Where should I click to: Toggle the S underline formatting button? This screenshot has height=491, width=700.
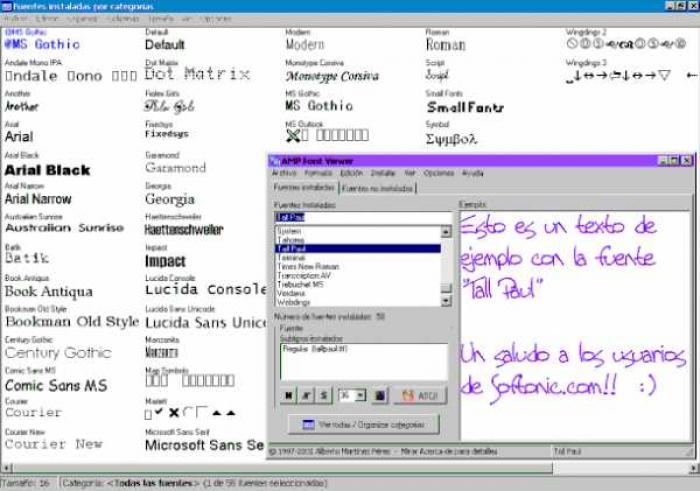click(x=324, y=395)
